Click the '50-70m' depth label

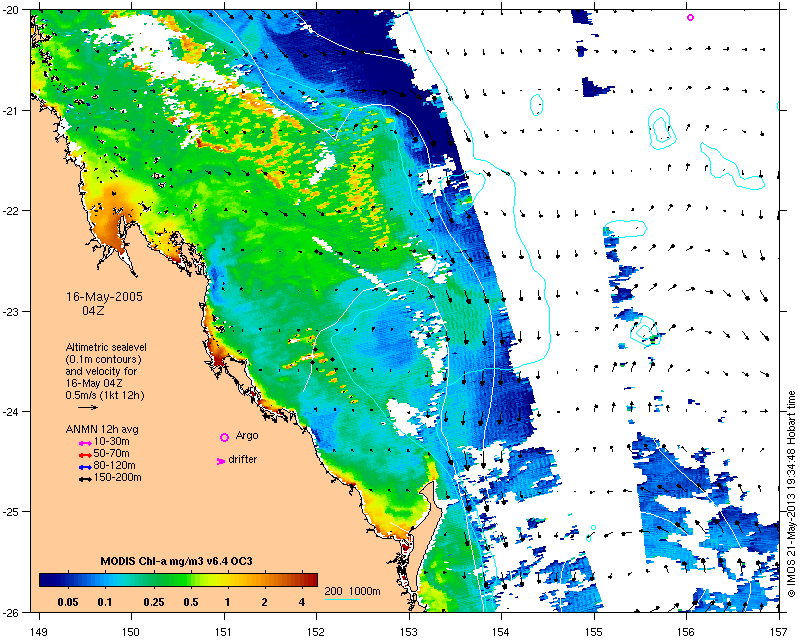(111, 454)
